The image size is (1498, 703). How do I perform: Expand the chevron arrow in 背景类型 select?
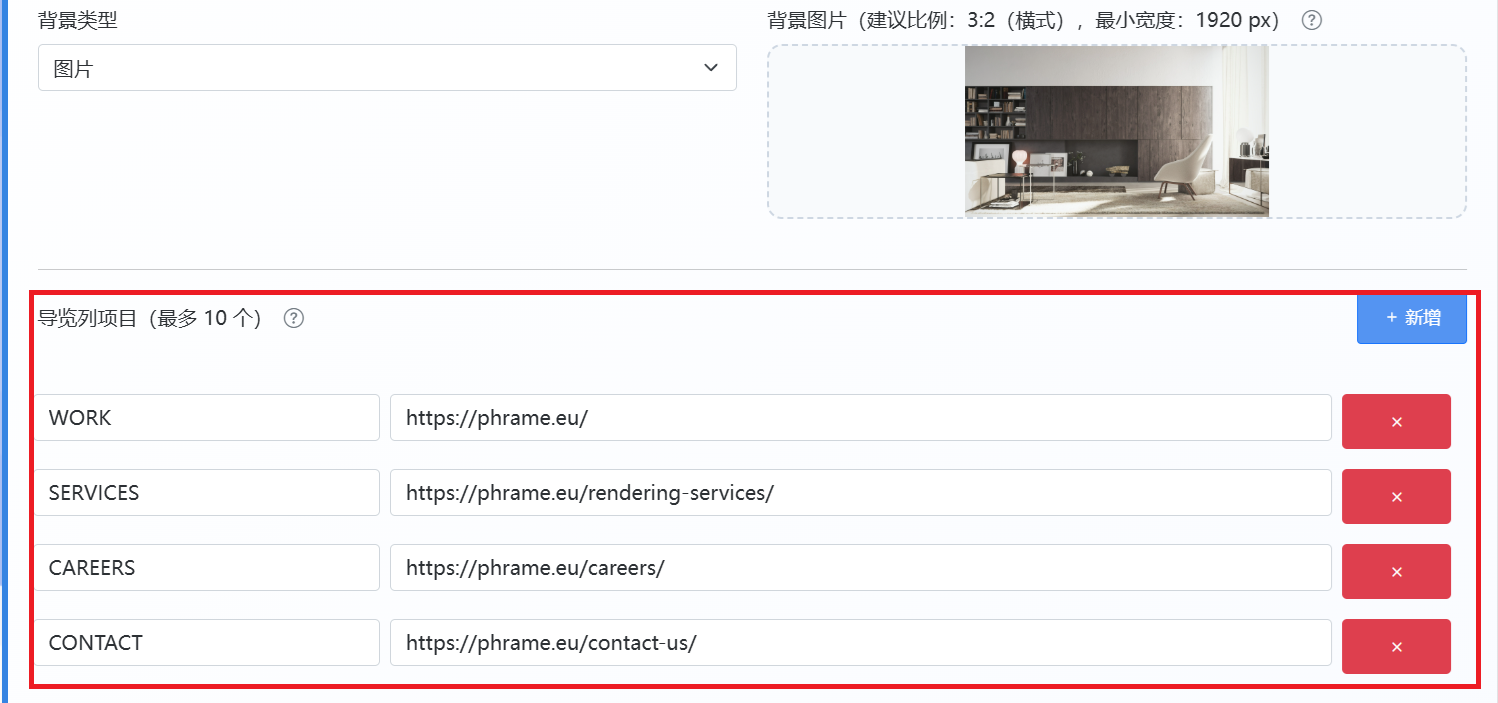pos(711,68)
